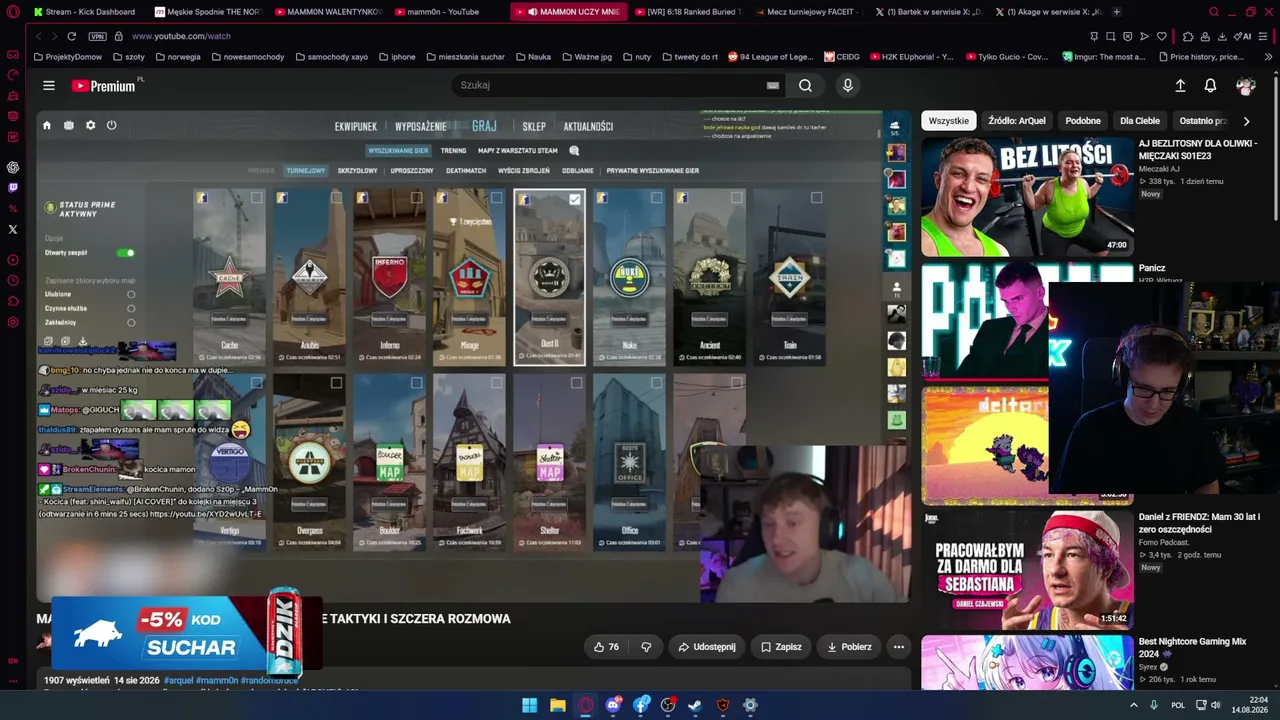The image size is (1280, 720).
Task: Check the Inferno map checkbox
Action: point(416,198)
